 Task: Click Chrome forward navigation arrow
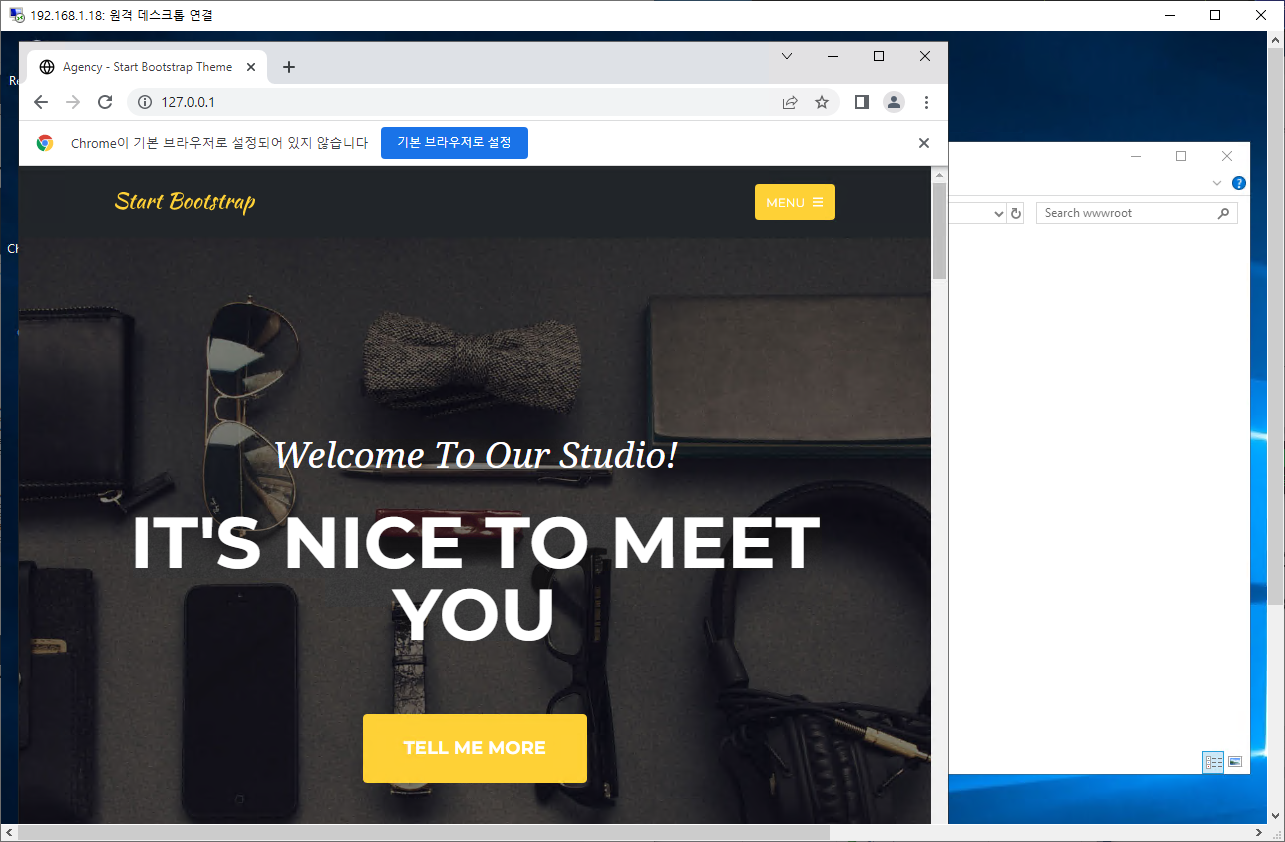[x=73, y=102]
